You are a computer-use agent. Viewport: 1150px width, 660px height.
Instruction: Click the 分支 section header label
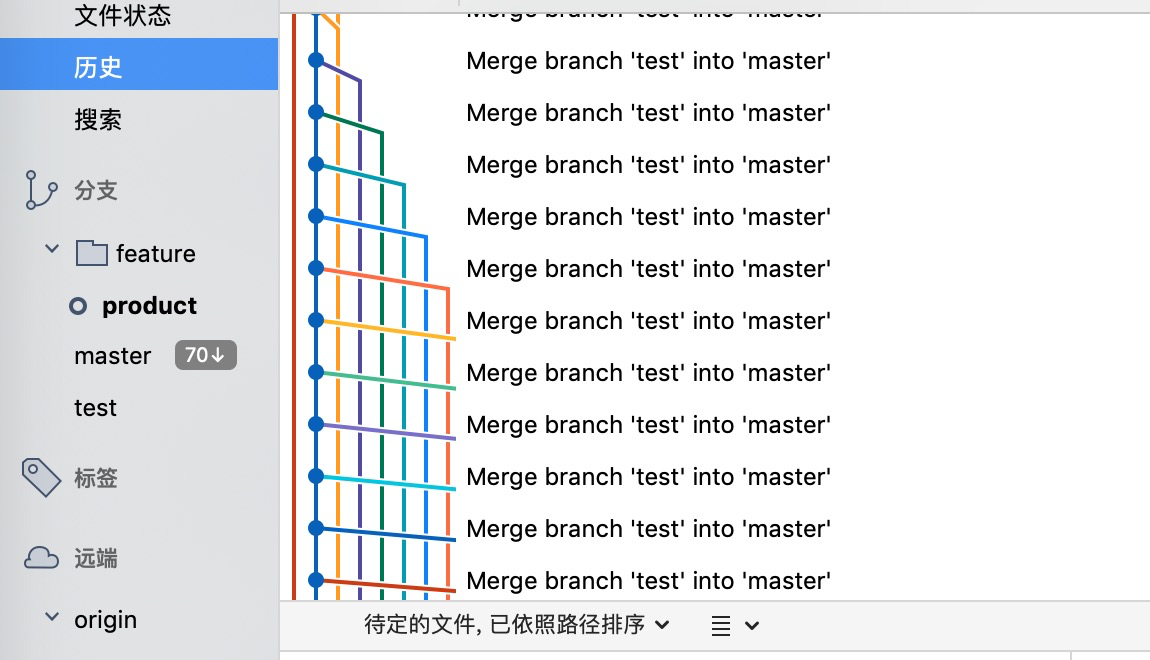(96, 191)
